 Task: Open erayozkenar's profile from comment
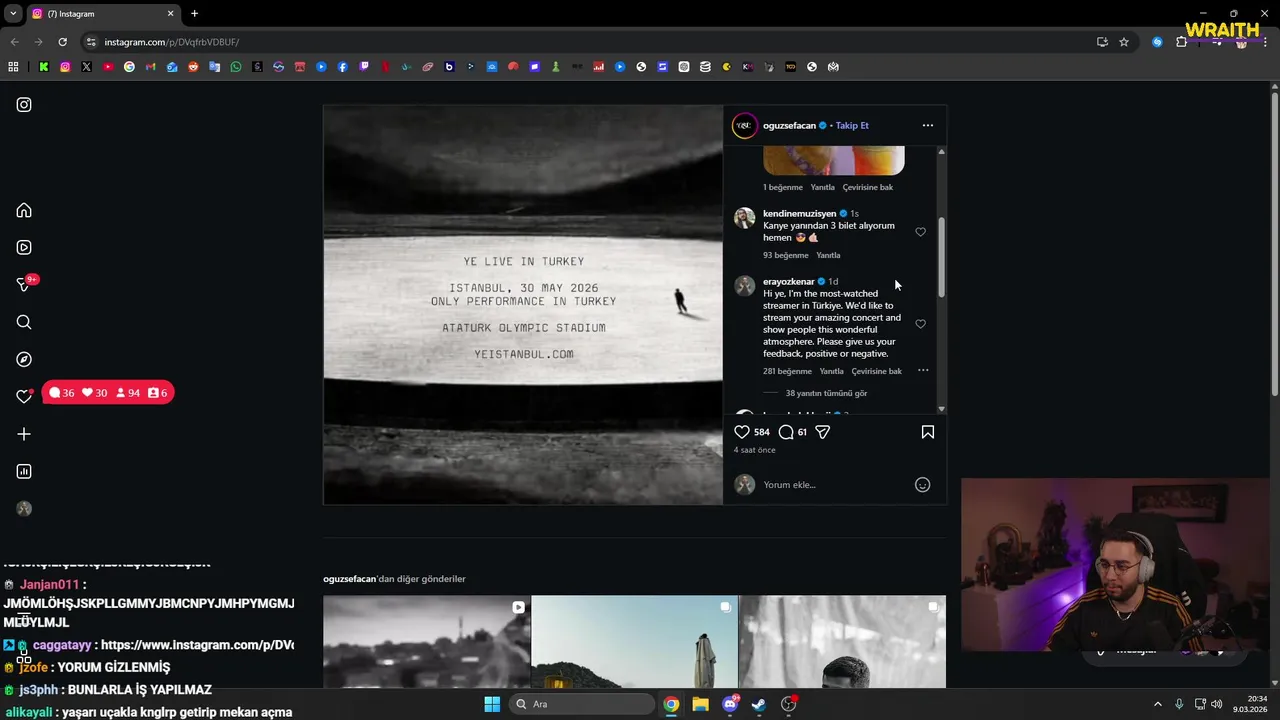[x=789, y=281]
